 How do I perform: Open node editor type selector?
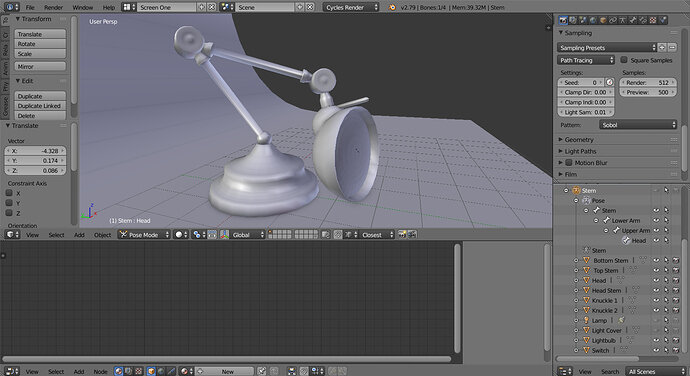coord(11,371)
